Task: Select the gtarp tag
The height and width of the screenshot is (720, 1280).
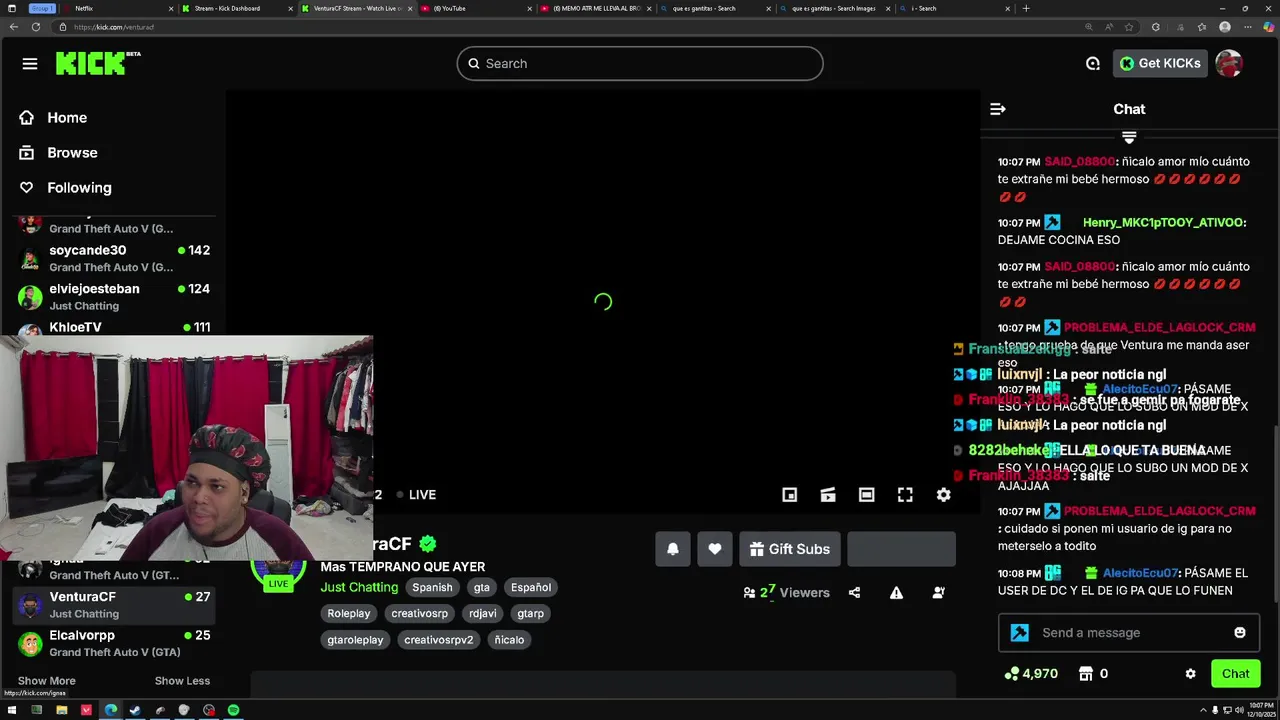Action: (530, 613)
